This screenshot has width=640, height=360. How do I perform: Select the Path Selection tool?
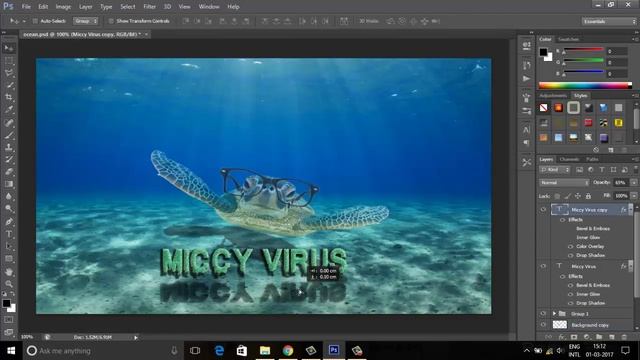(x=9, y=247)
